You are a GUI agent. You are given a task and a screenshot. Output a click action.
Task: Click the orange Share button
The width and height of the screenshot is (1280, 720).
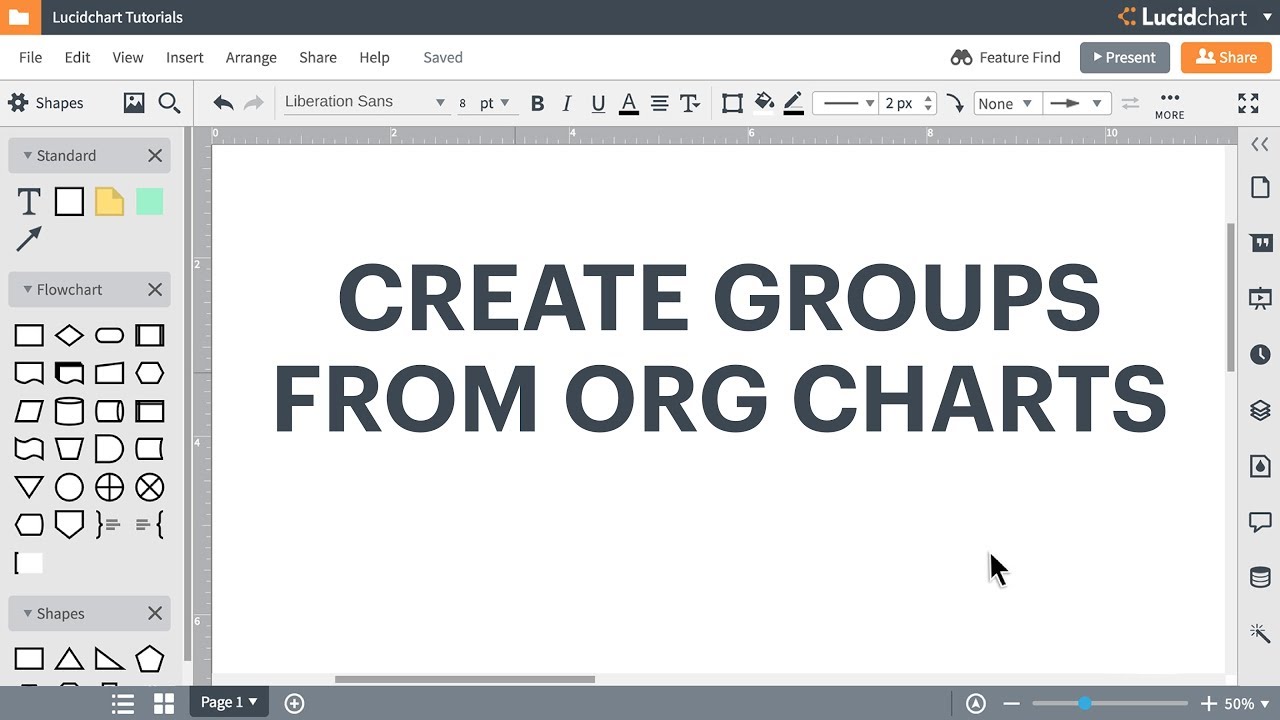coord(1226,57)
